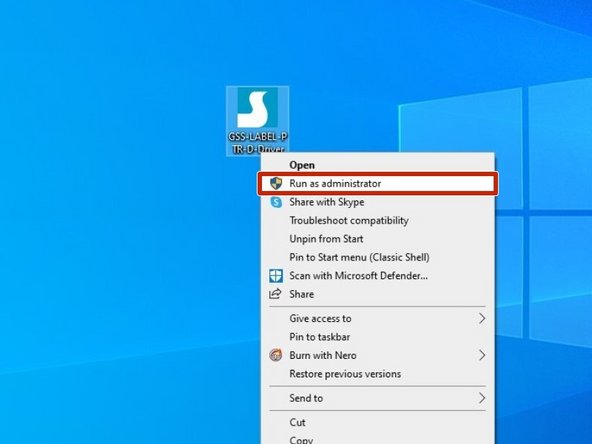Click the Share arrow icon
592x444 pixels.
click(x=275, y=294)
